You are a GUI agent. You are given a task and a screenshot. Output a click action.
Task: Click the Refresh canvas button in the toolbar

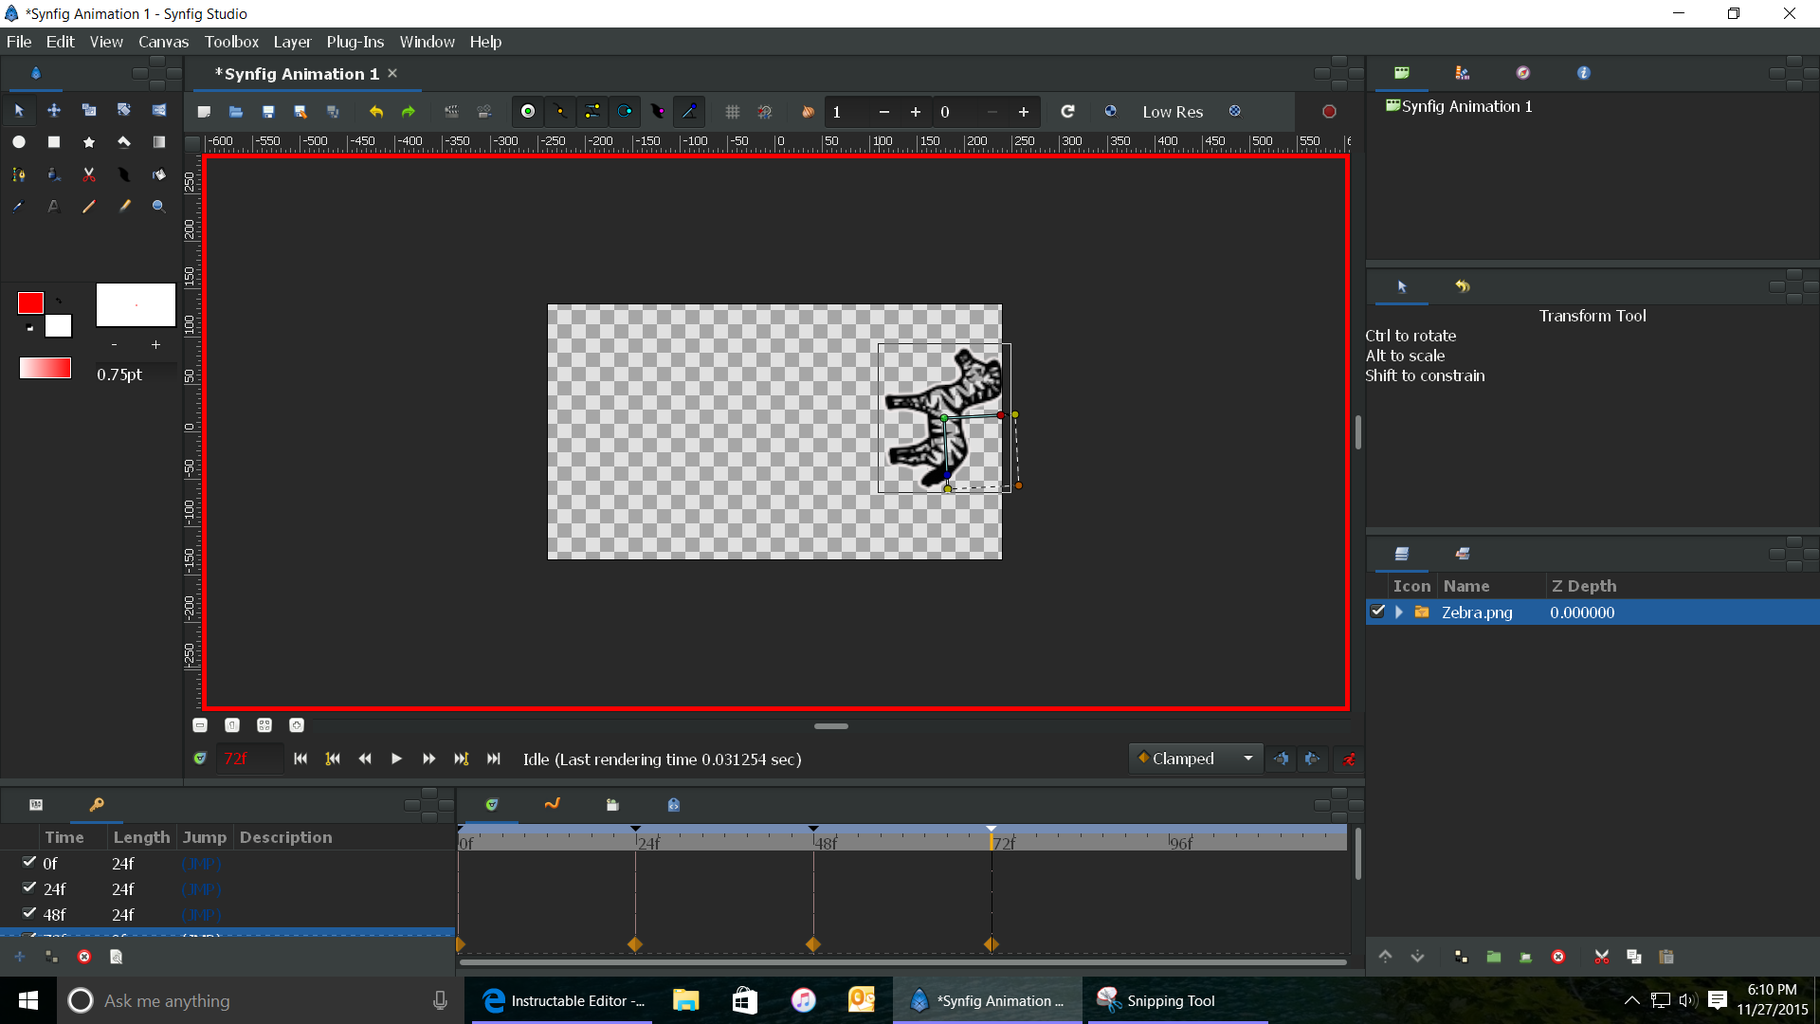(x=1067, y=112)
